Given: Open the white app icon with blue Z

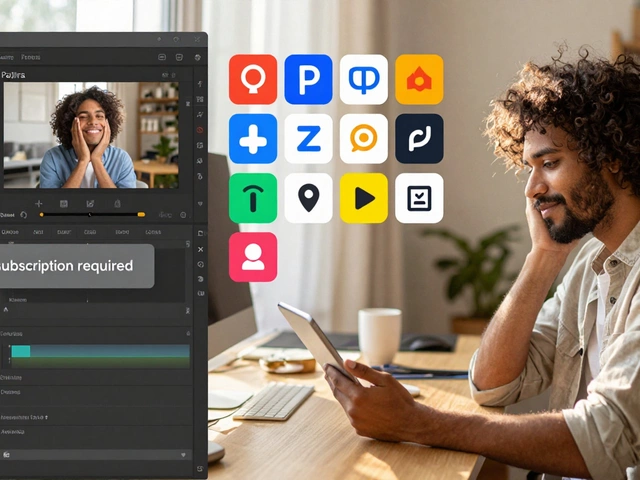Looking at the screenshot, I should pyautogui.click(x=308, y=139).
